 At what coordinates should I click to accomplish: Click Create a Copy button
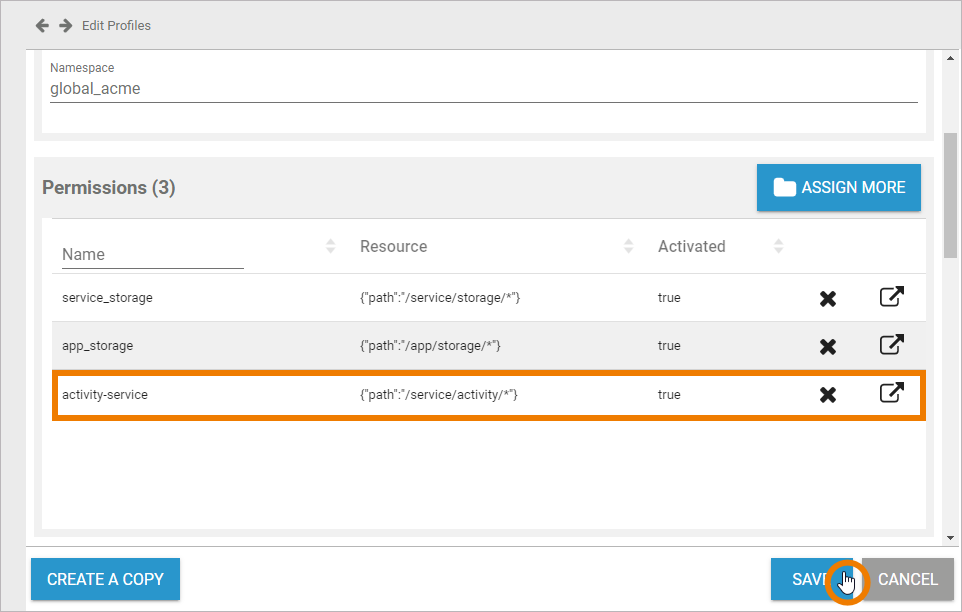(105, 579)
